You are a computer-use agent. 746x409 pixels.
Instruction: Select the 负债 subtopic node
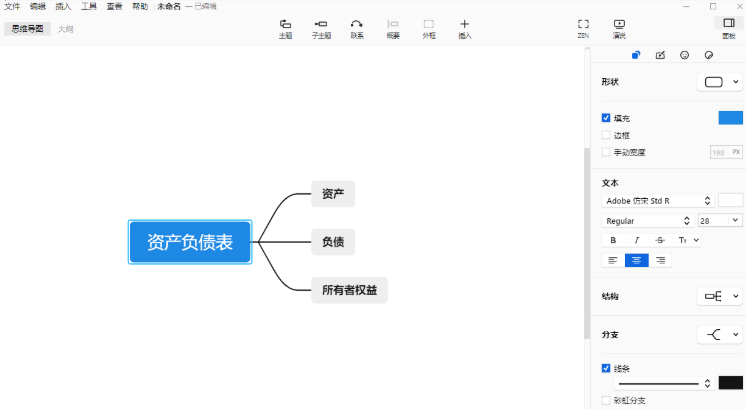pyautogui.click(x=333, y=242)
